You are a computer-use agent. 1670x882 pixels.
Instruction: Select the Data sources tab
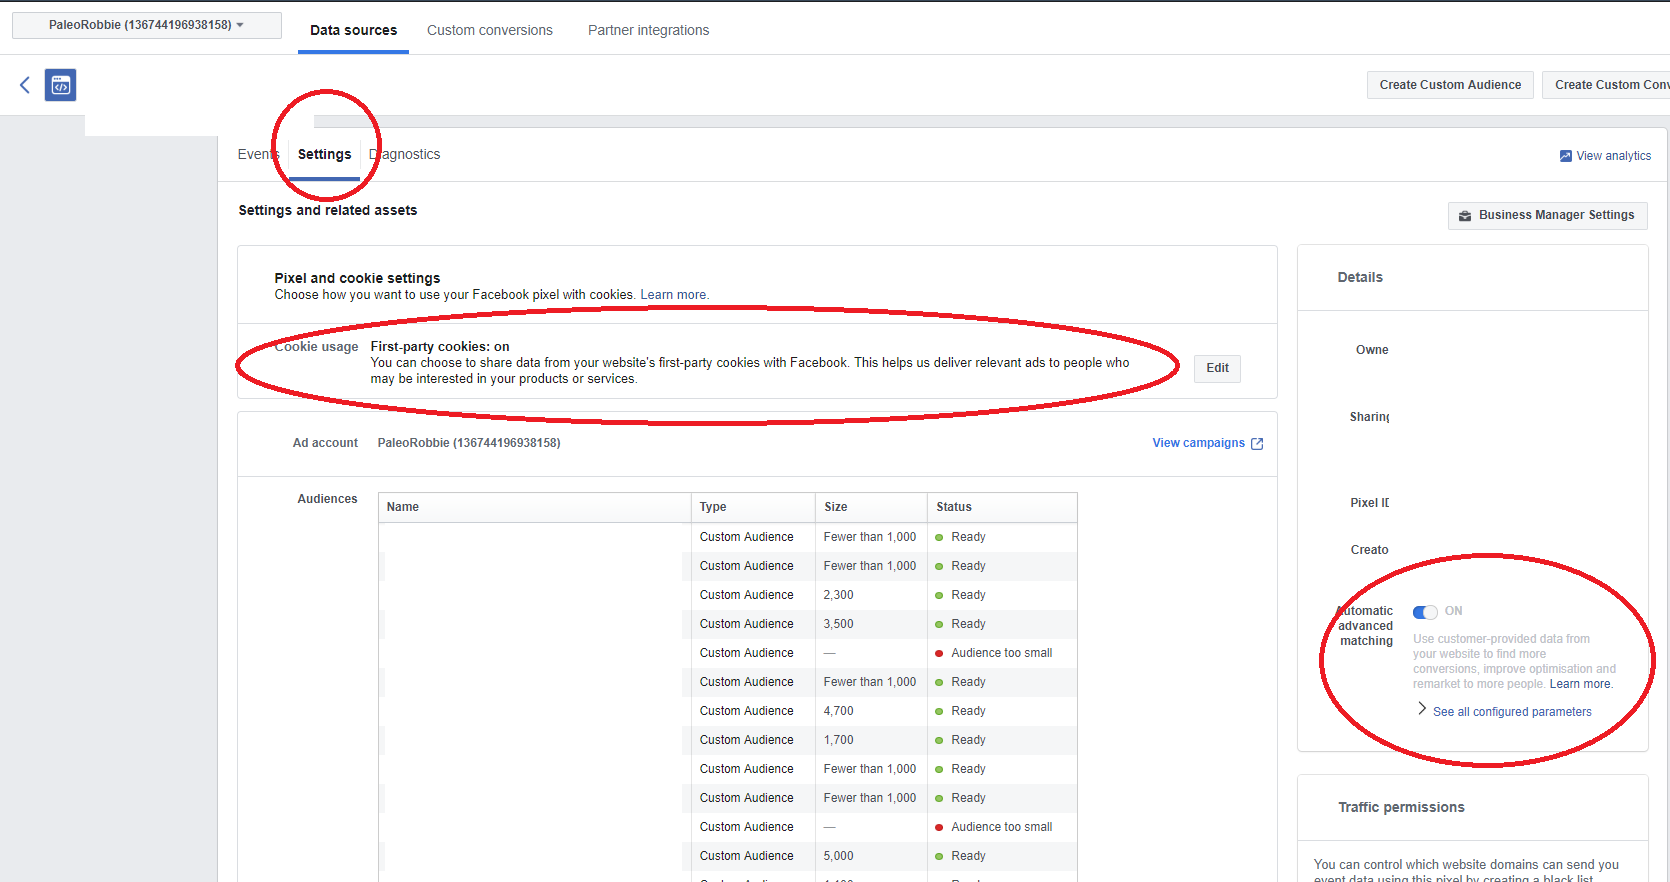pos(353,31)
